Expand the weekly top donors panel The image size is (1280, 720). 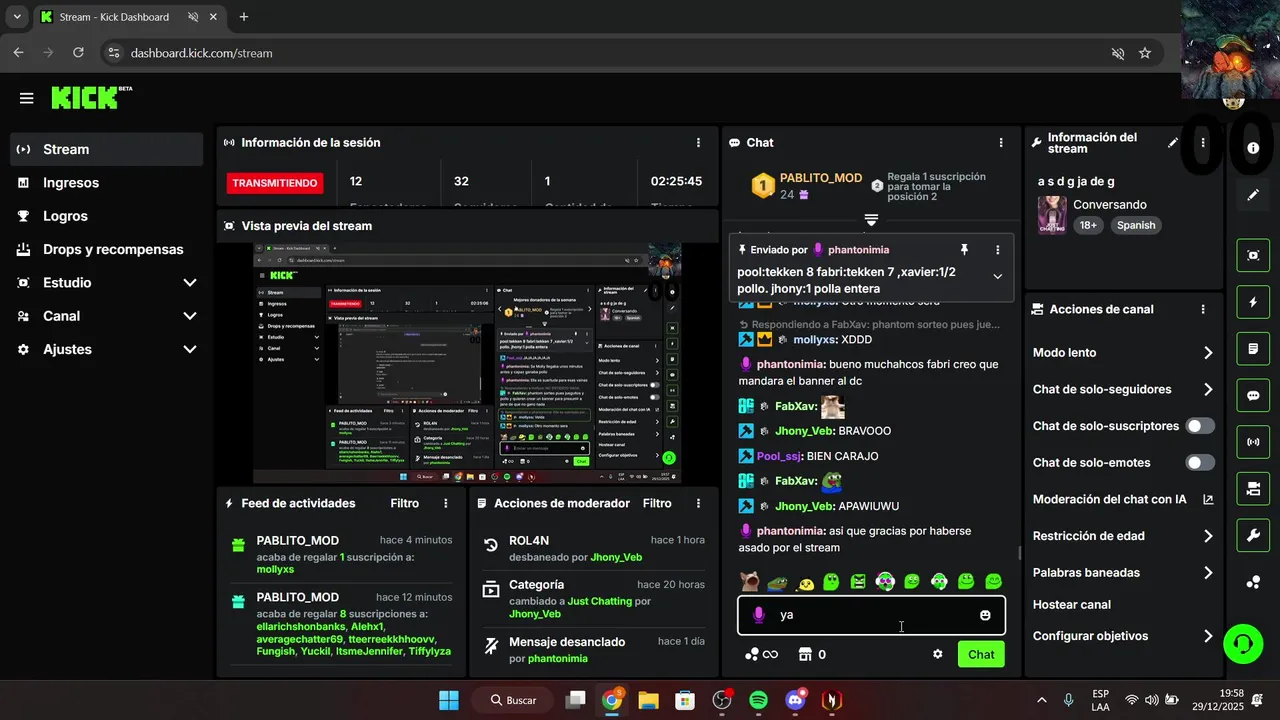[x=871, y=219]
